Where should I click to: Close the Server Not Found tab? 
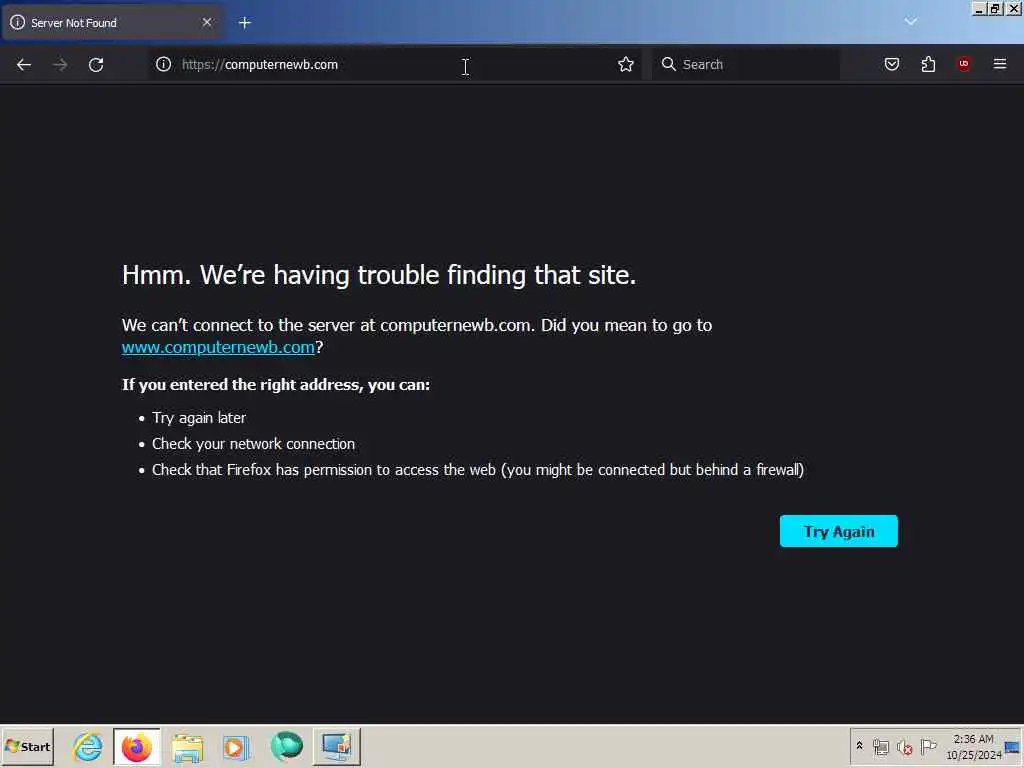[207, 22]
